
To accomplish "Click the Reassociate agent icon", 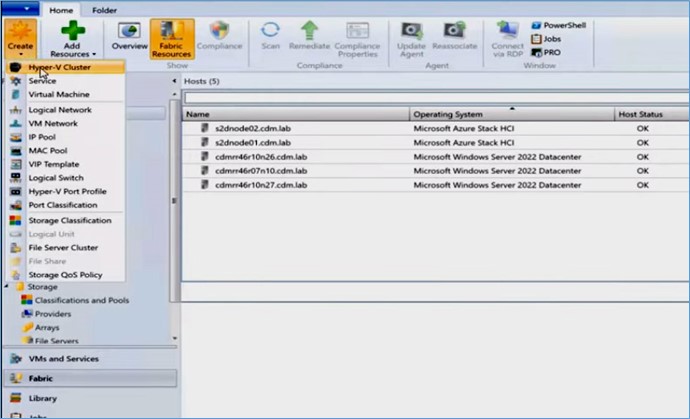I will (455, 31).
